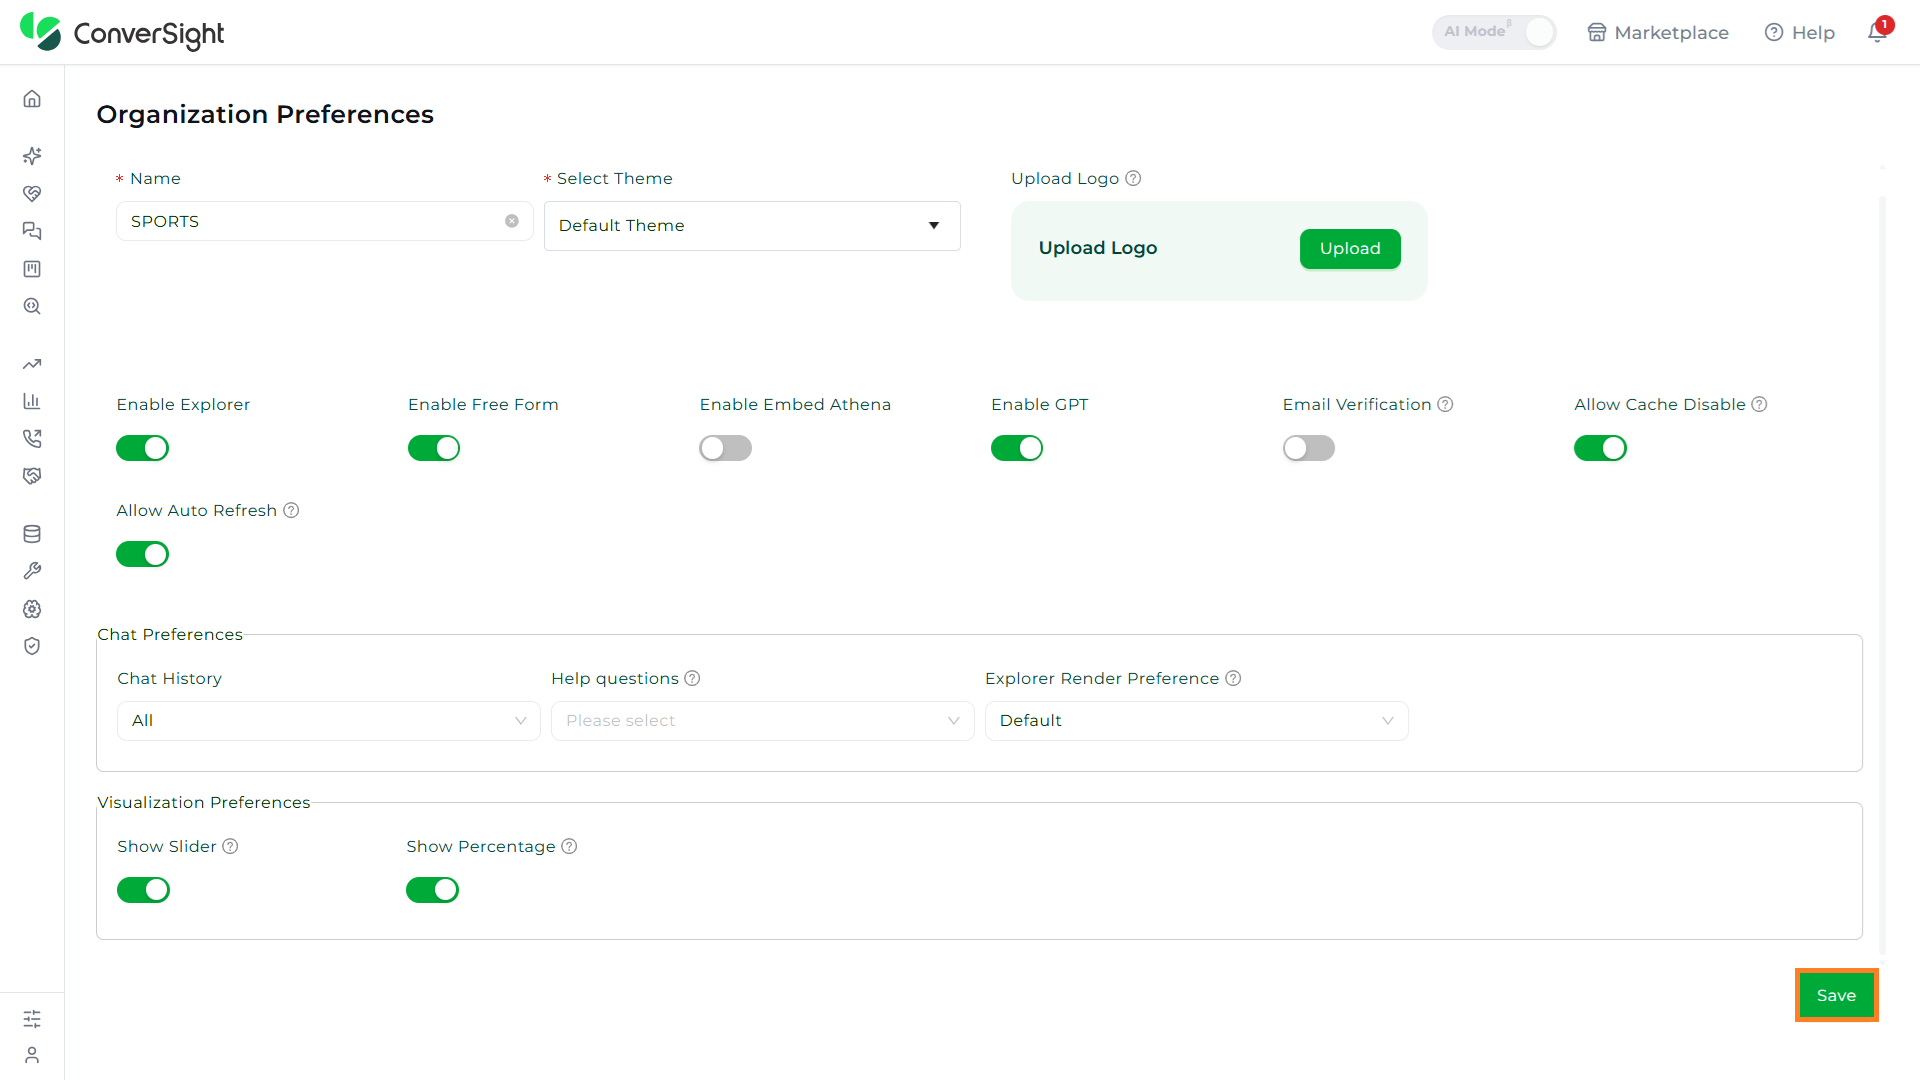Show the Show Percentage info icon
The height and width of the screenshot is (1080, 1920).
click(x=569, y=846)
